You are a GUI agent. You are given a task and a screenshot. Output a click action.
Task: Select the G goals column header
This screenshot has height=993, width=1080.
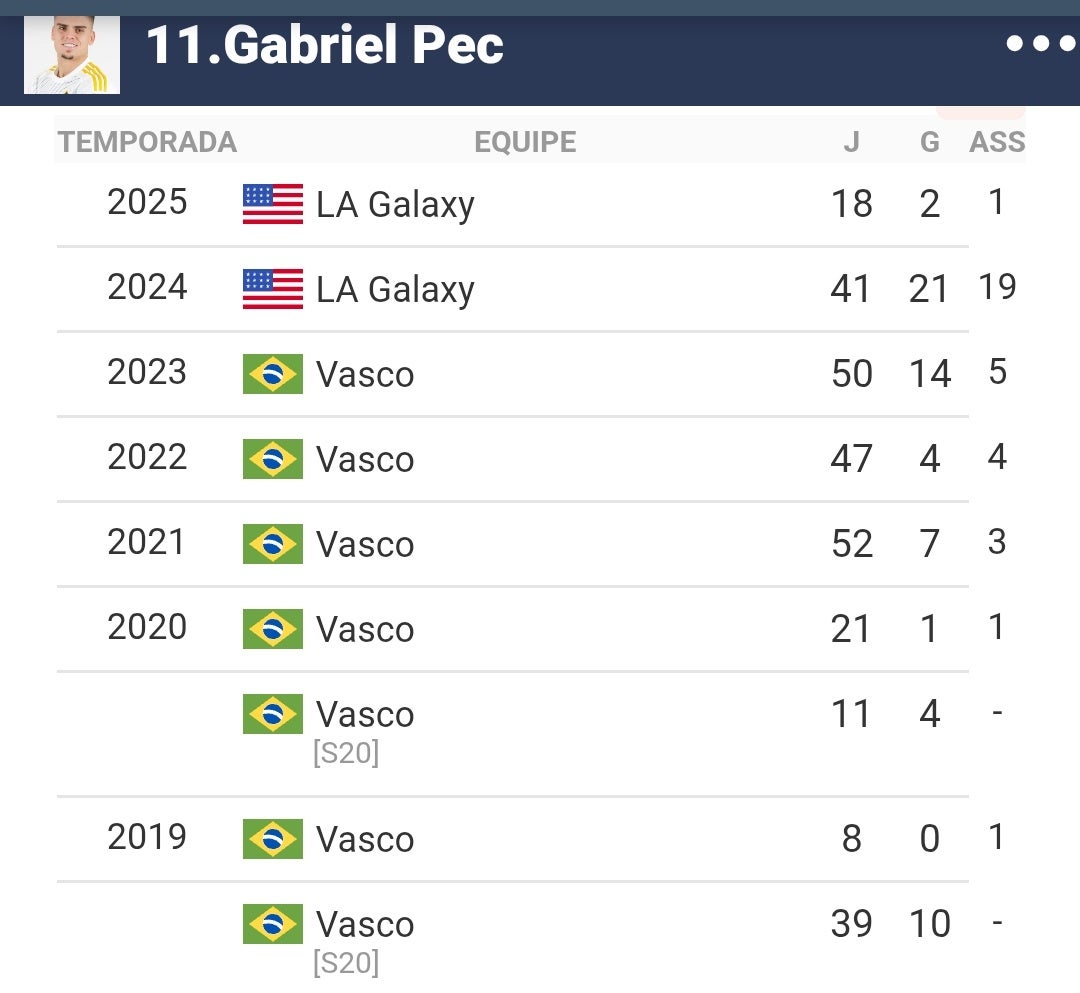930,142
